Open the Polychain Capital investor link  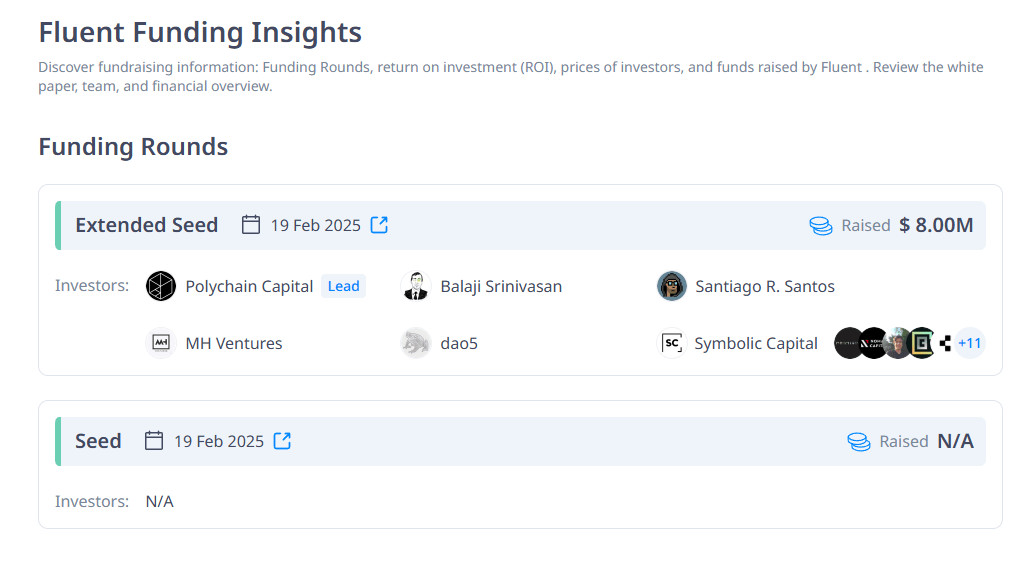(x=249, y=287)
